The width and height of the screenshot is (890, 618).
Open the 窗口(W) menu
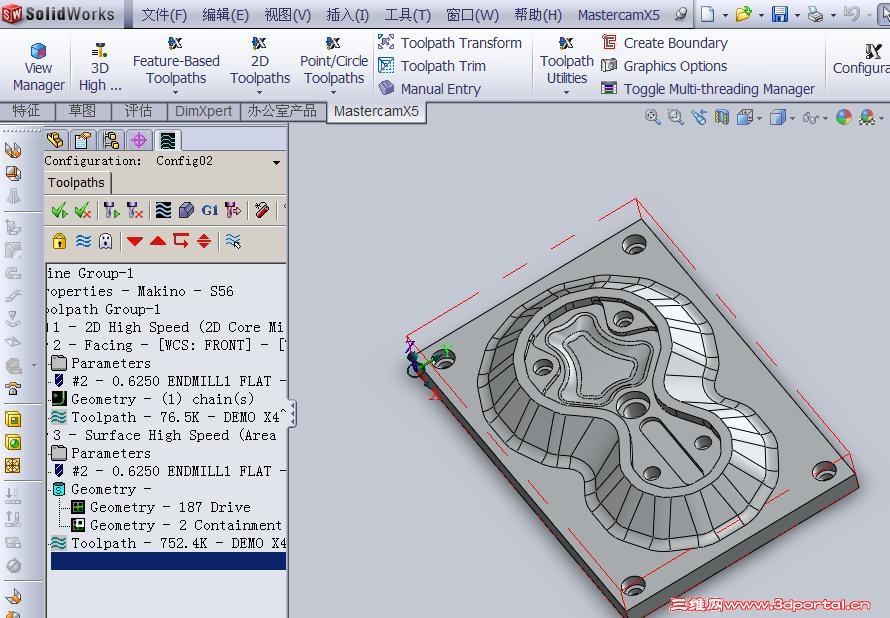click(472, 14)
